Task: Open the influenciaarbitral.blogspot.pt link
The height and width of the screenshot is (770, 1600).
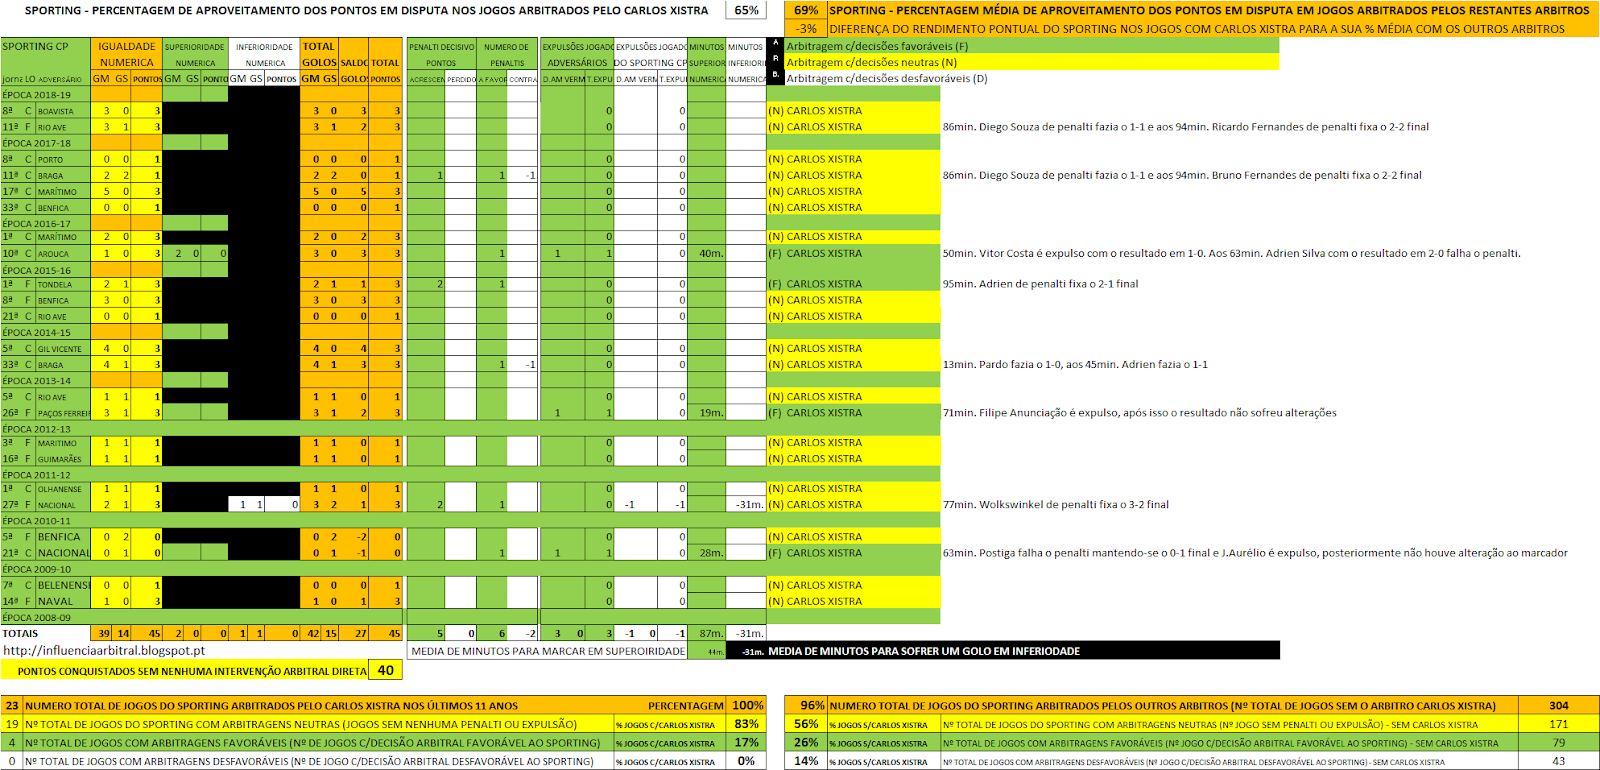Action: [104, 650]
